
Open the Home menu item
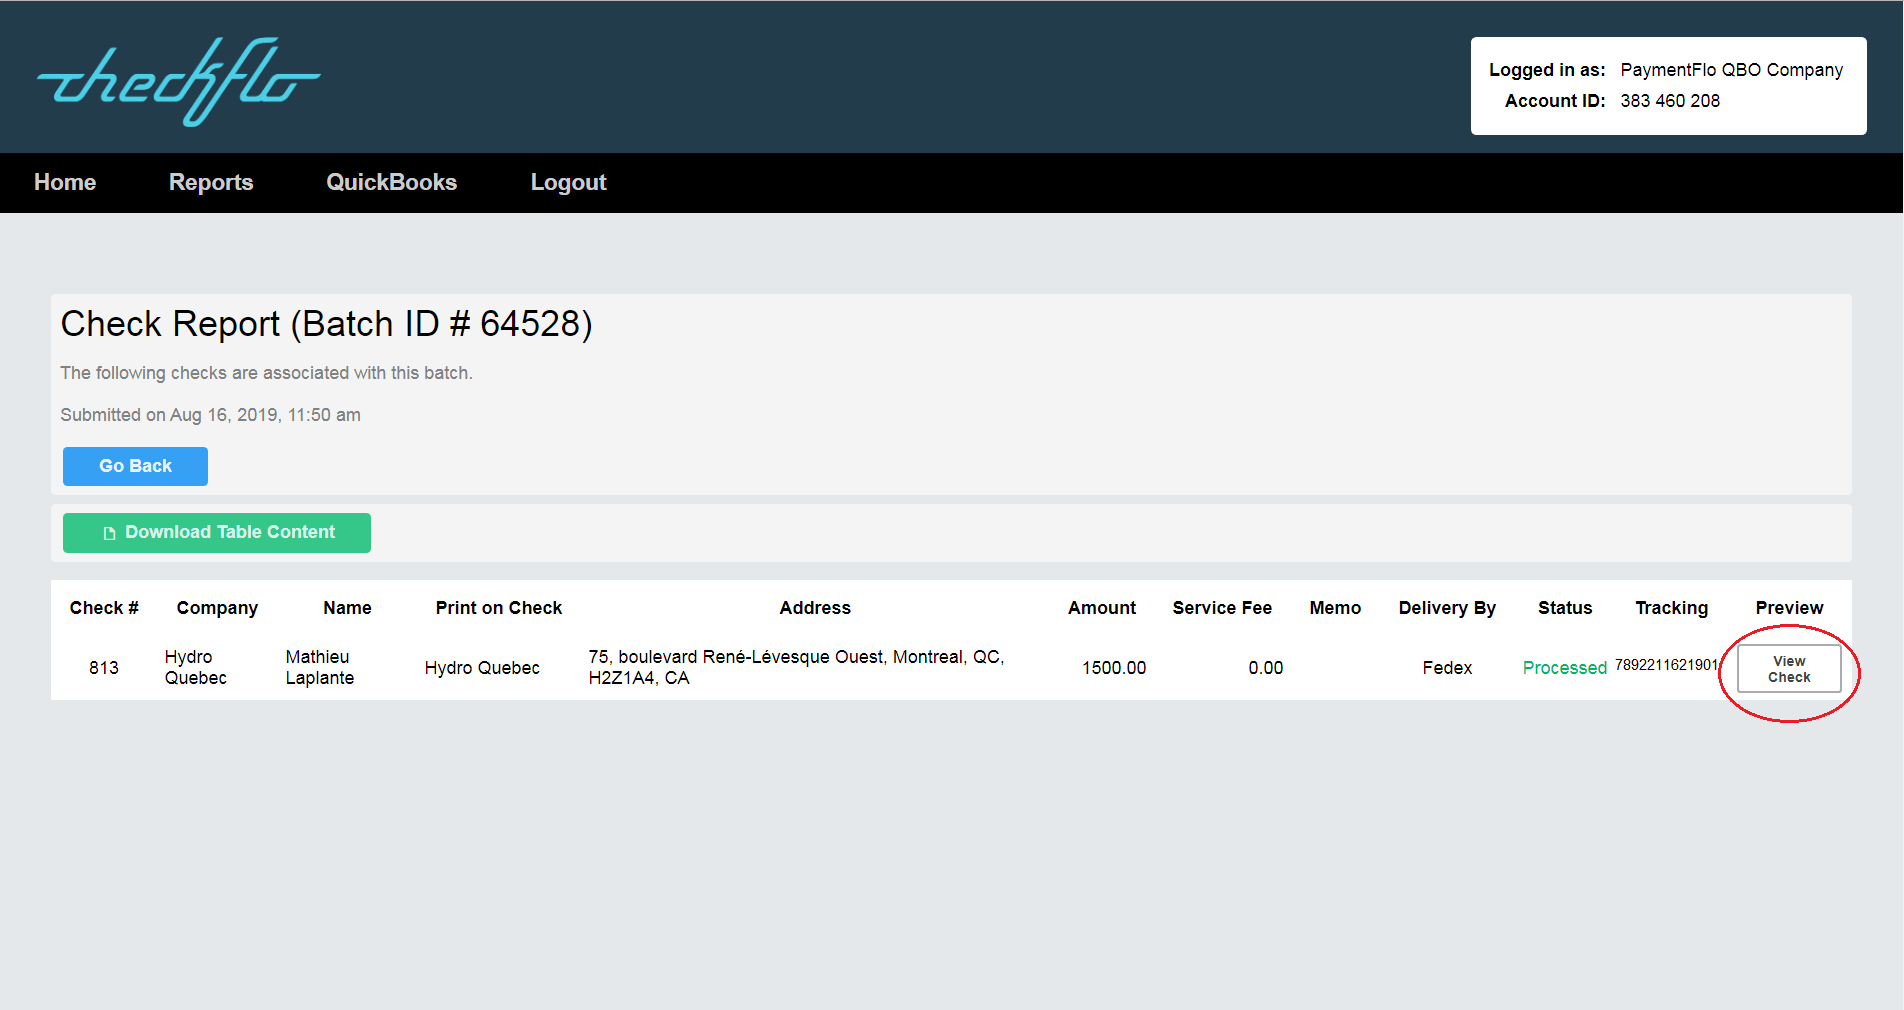65,182
